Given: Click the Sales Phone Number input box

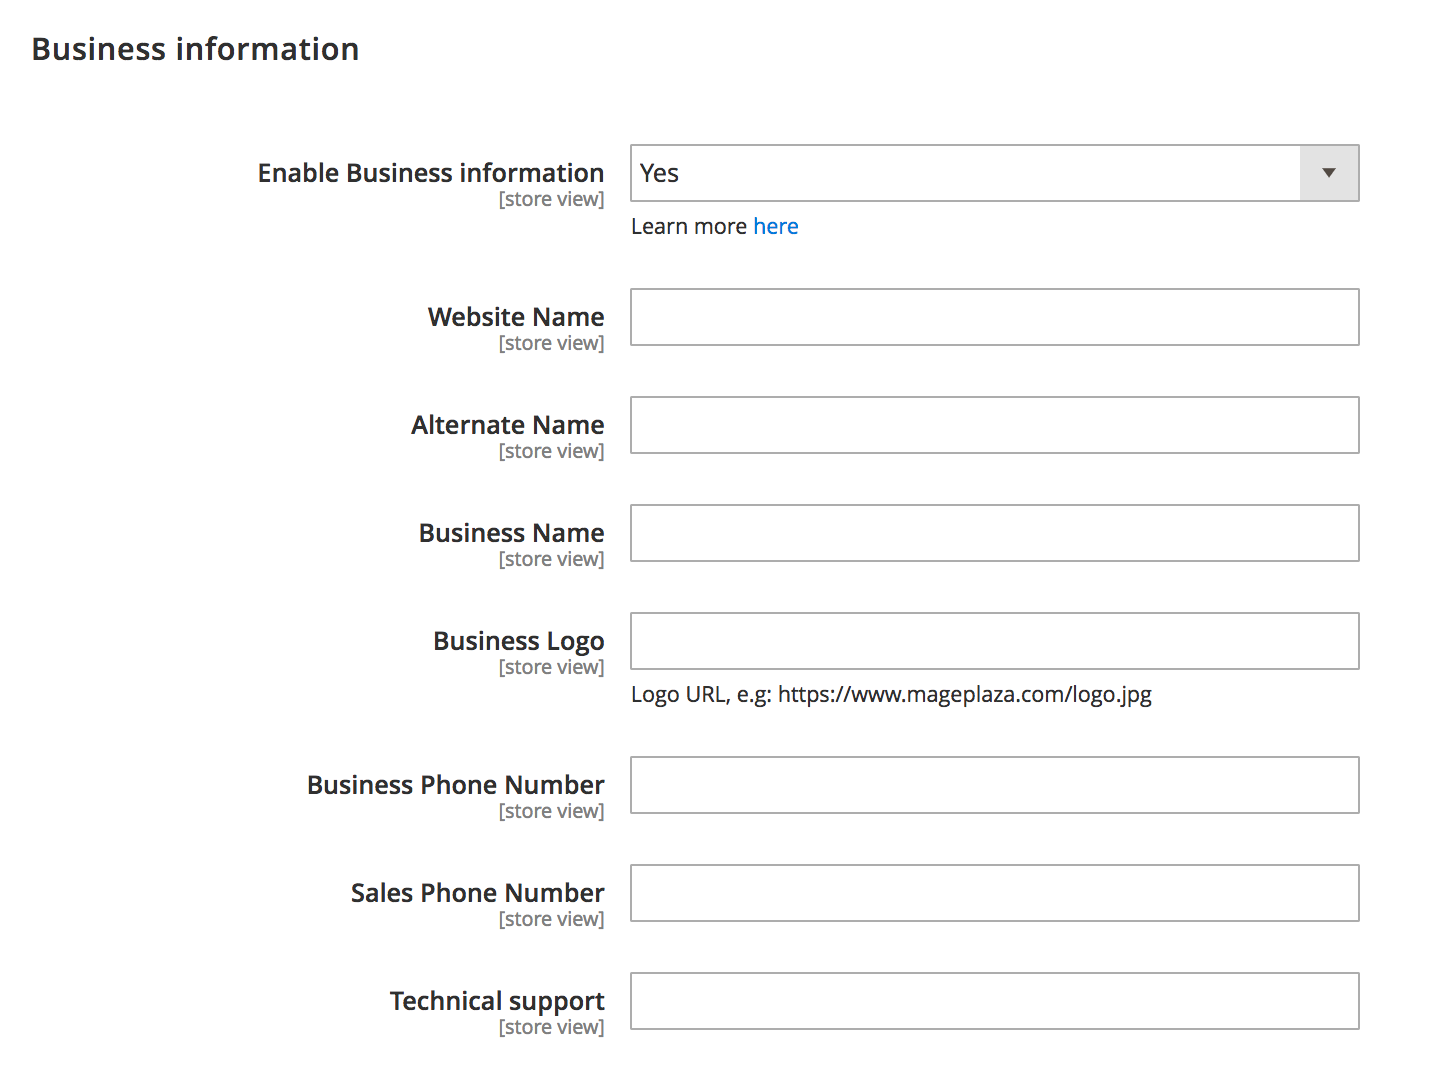Looking at the screenshot, I should pos(994,893).
